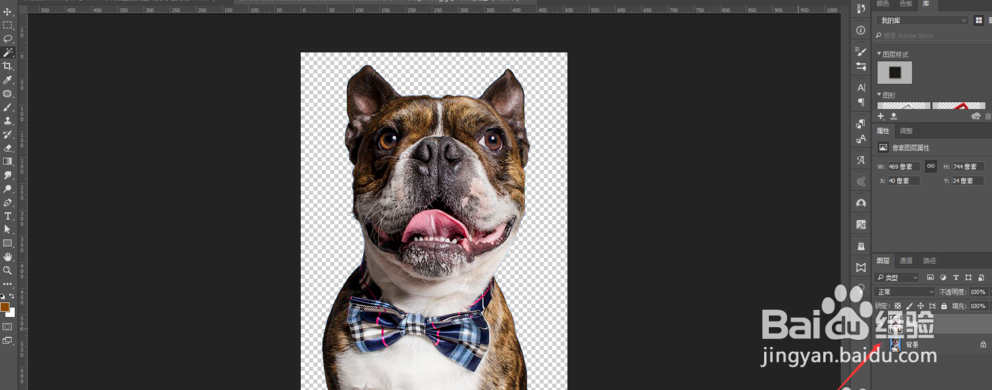
Task: Open the Paragraph panel icon
Action: pyautogui.click(x=860, y=102)
